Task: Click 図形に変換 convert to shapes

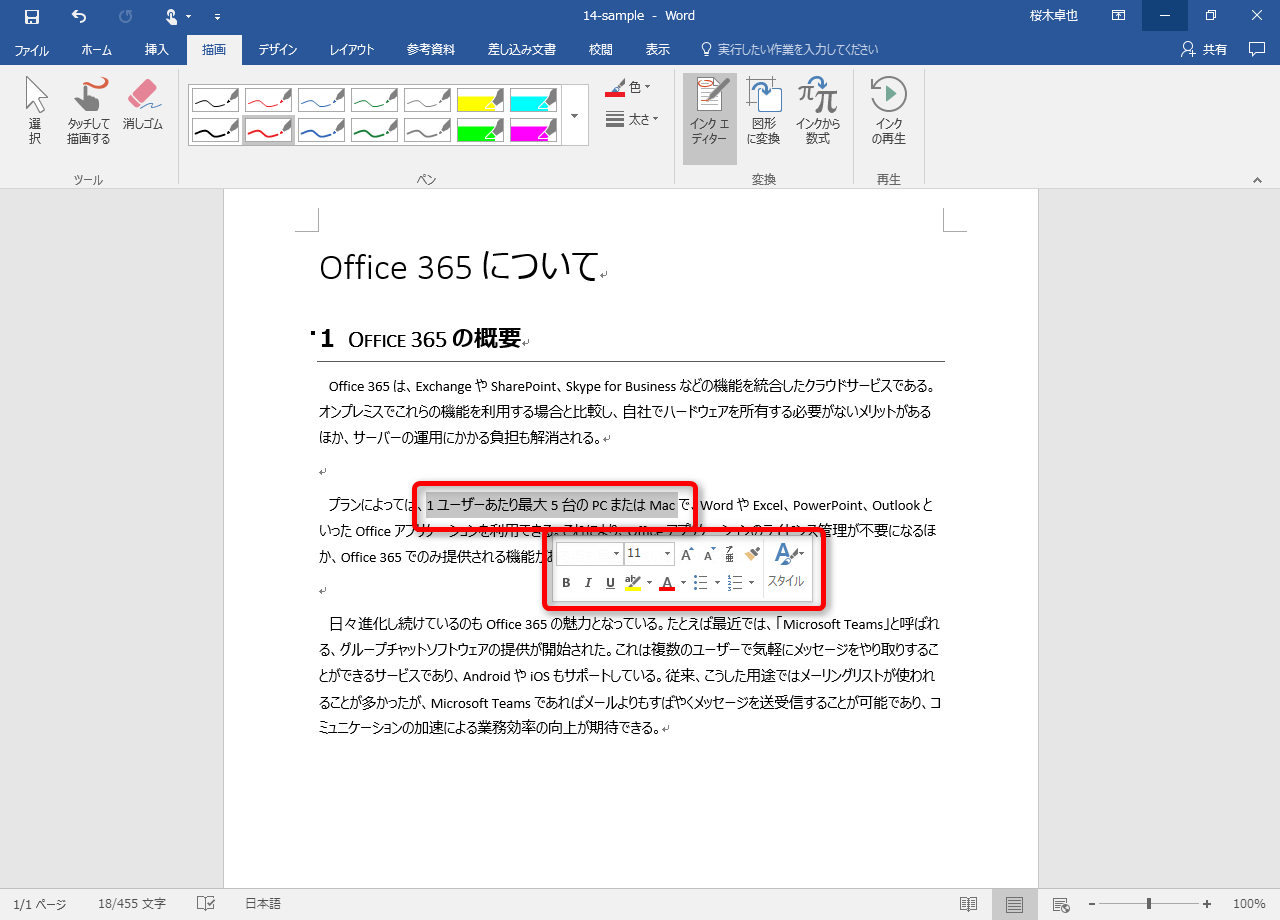Action: point(764,112)
